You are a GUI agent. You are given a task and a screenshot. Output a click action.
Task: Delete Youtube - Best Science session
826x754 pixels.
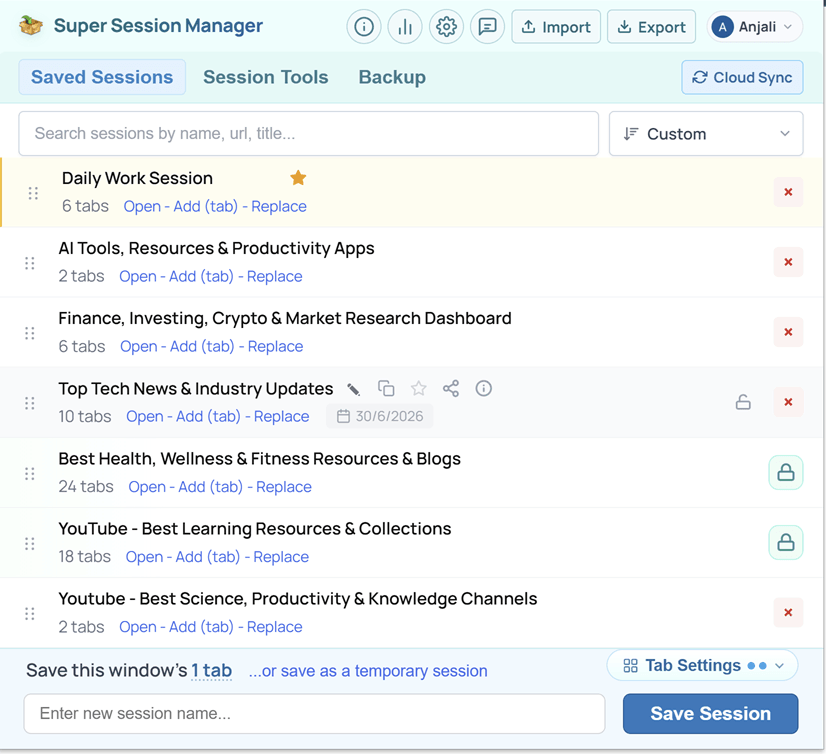click(x=788, y=612)
